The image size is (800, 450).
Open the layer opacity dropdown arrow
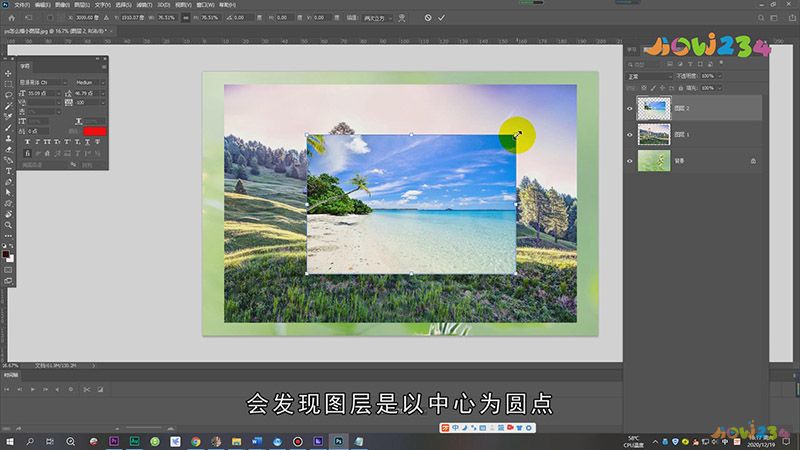point(719,76)
